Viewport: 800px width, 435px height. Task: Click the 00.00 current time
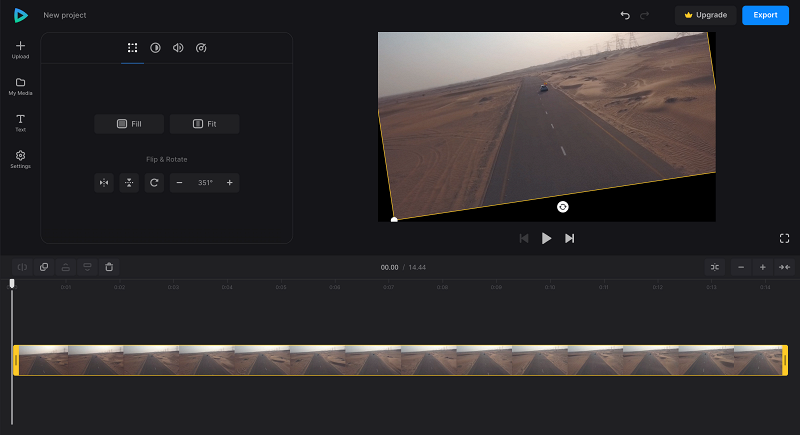[389, 267]
